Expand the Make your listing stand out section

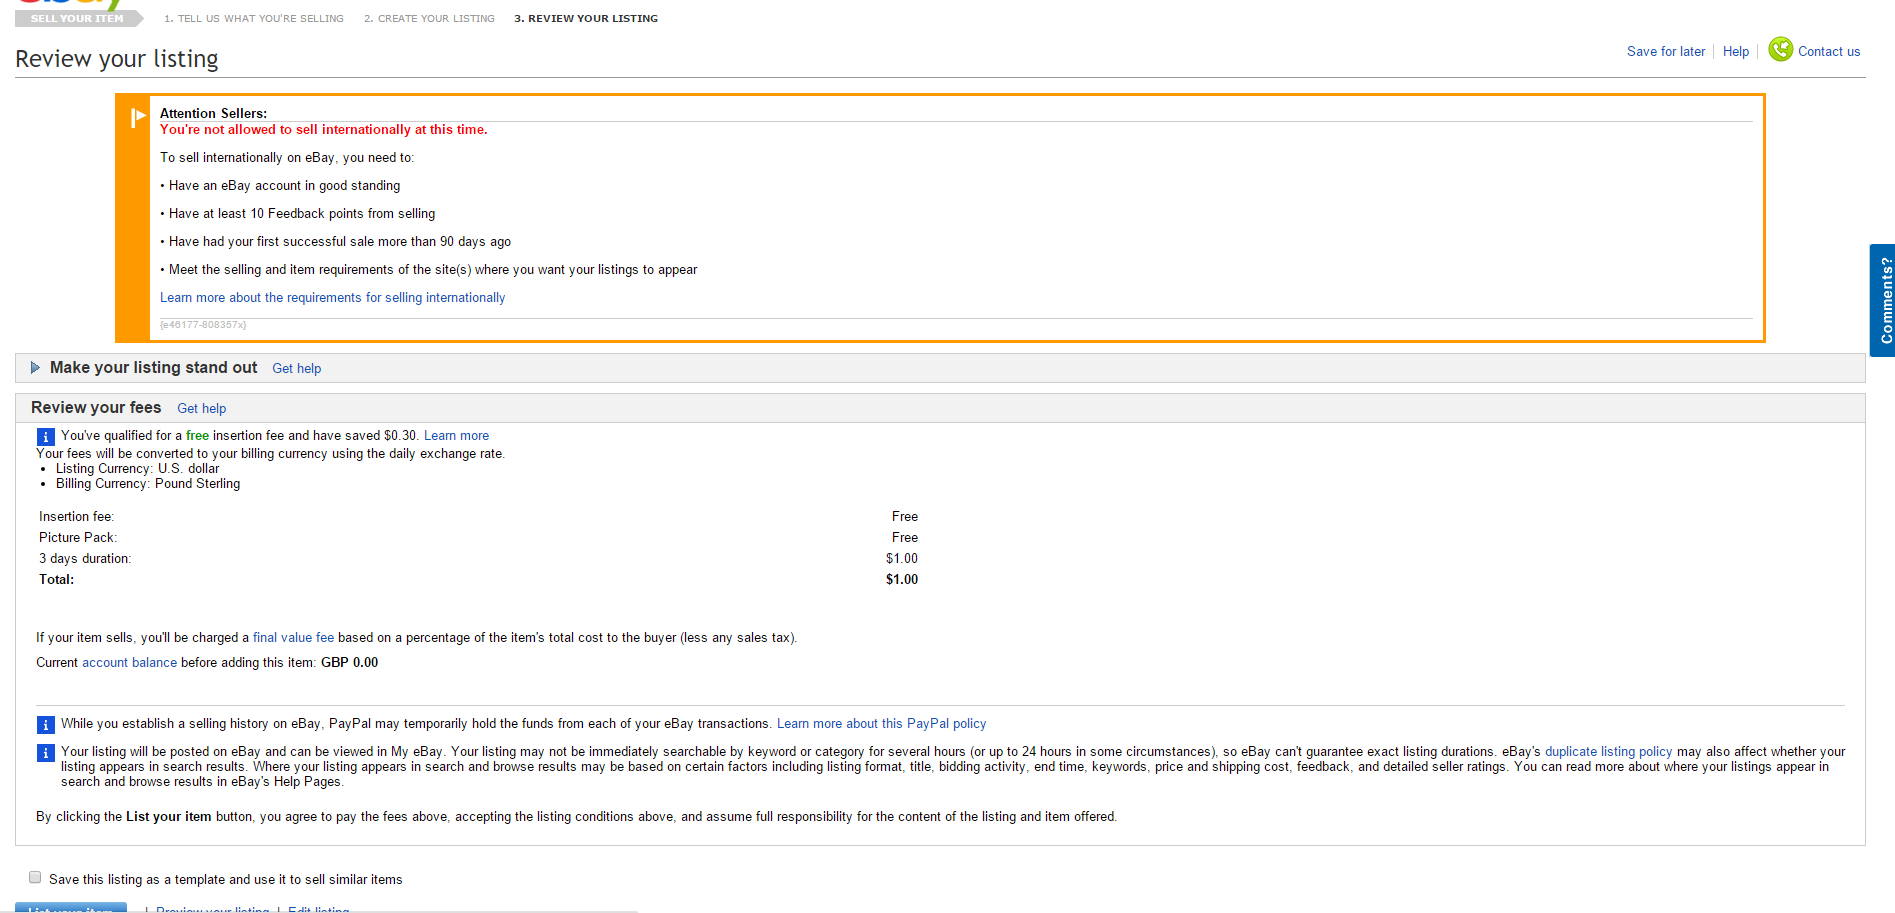click(x=36, y=368)
